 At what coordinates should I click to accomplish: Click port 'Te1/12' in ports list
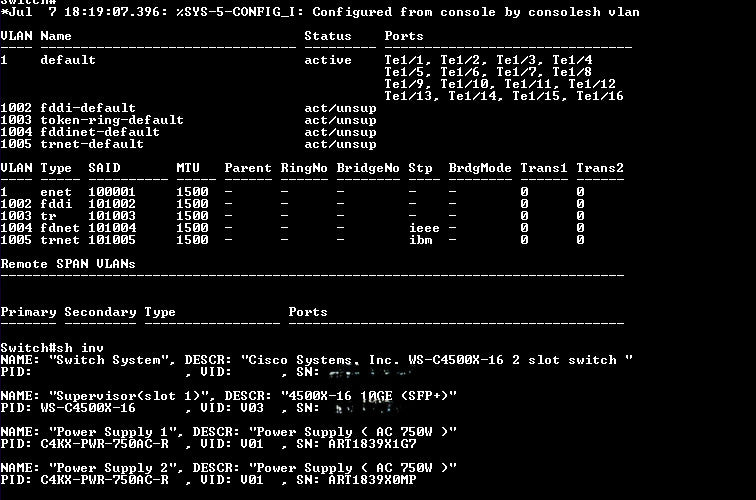click(x=592, y=84)
